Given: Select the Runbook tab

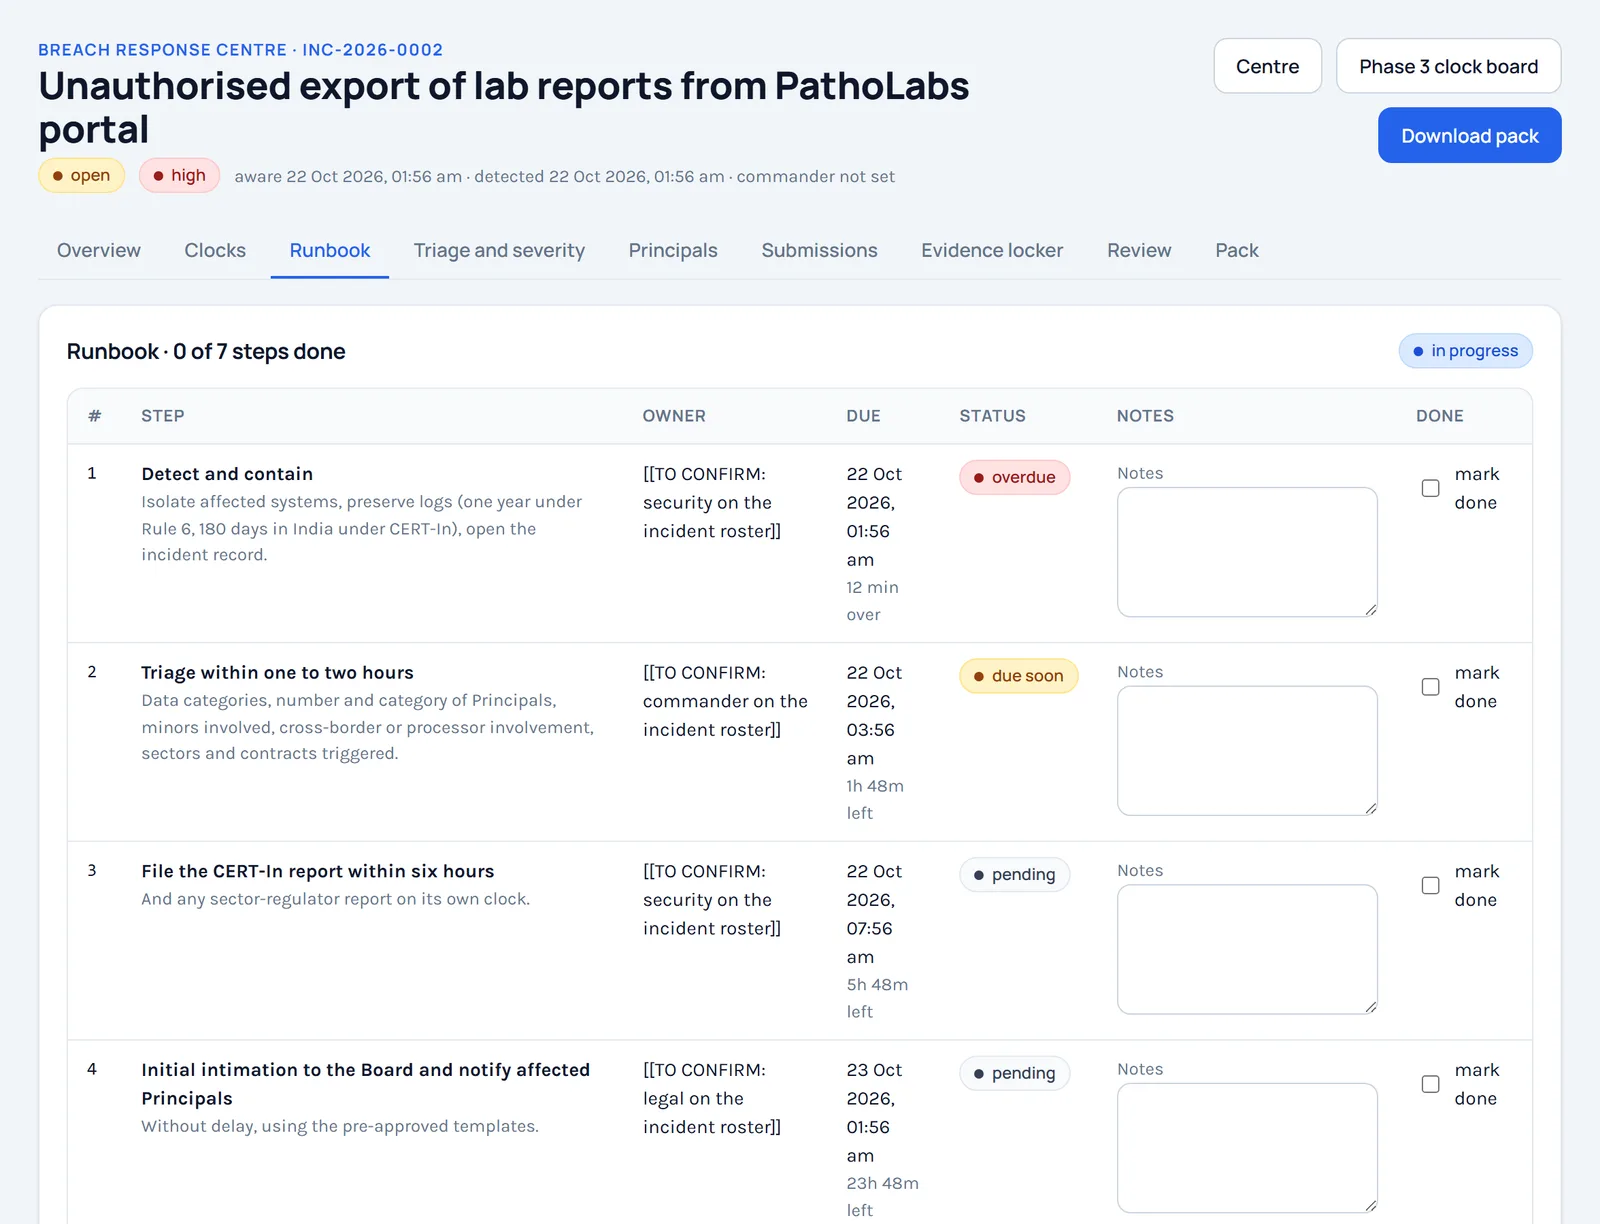Looking at the screenshot, I should [330, 250].
